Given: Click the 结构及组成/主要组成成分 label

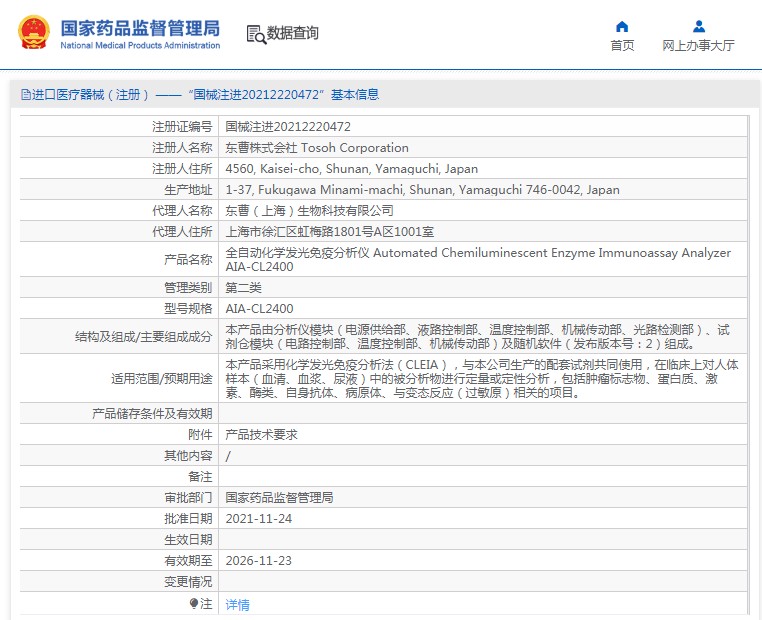Looking at the screenshot, I should (143, 337).
